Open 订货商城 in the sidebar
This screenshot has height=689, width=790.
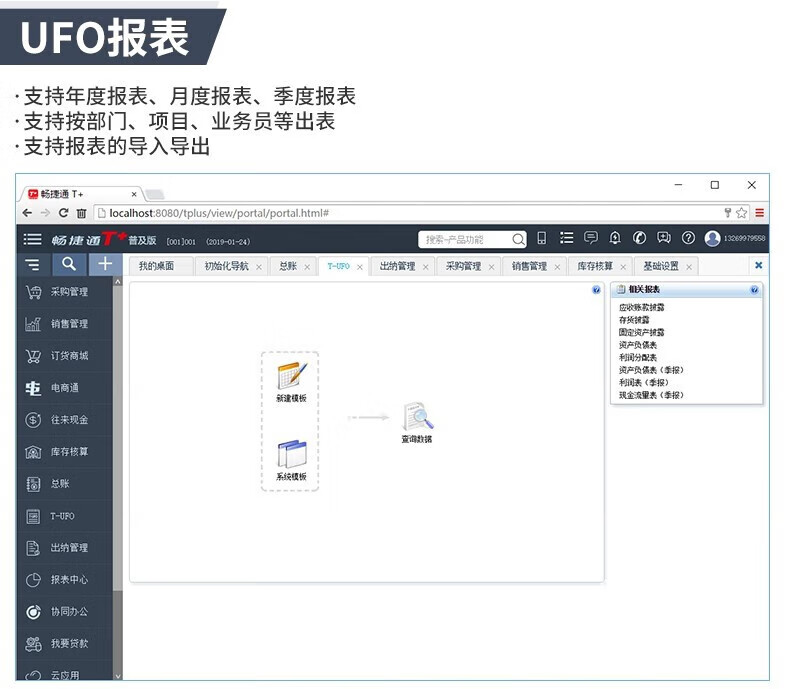point(64,356)
